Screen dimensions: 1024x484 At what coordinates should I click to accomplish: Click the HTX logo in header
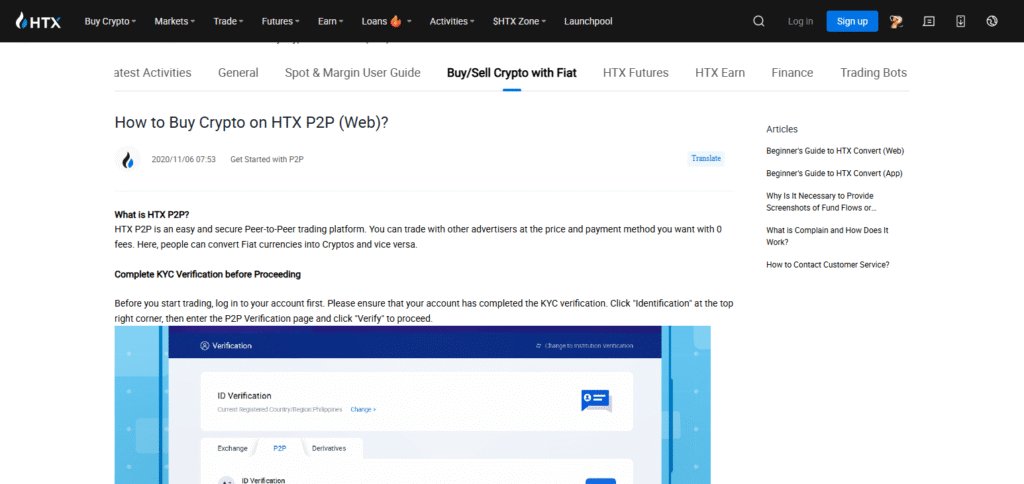[x=38, y=21]
